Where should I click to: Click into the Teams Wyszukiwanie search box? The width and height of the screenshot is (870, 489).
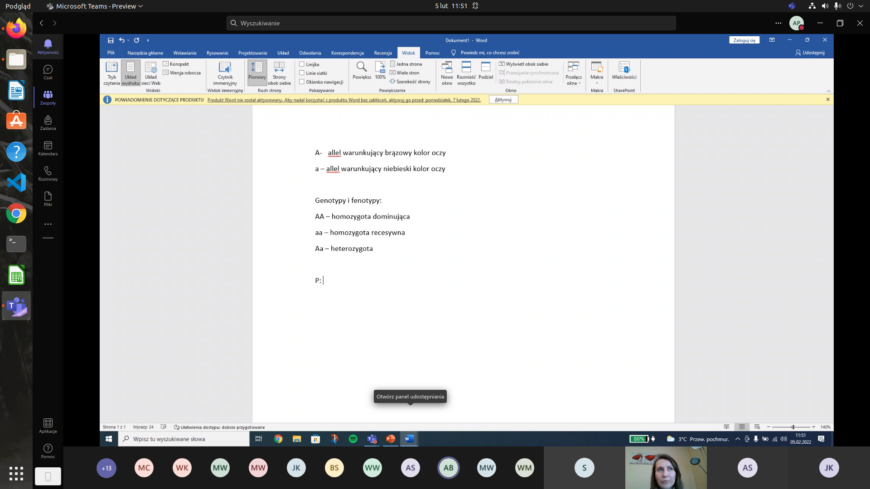tap(451, 23)
